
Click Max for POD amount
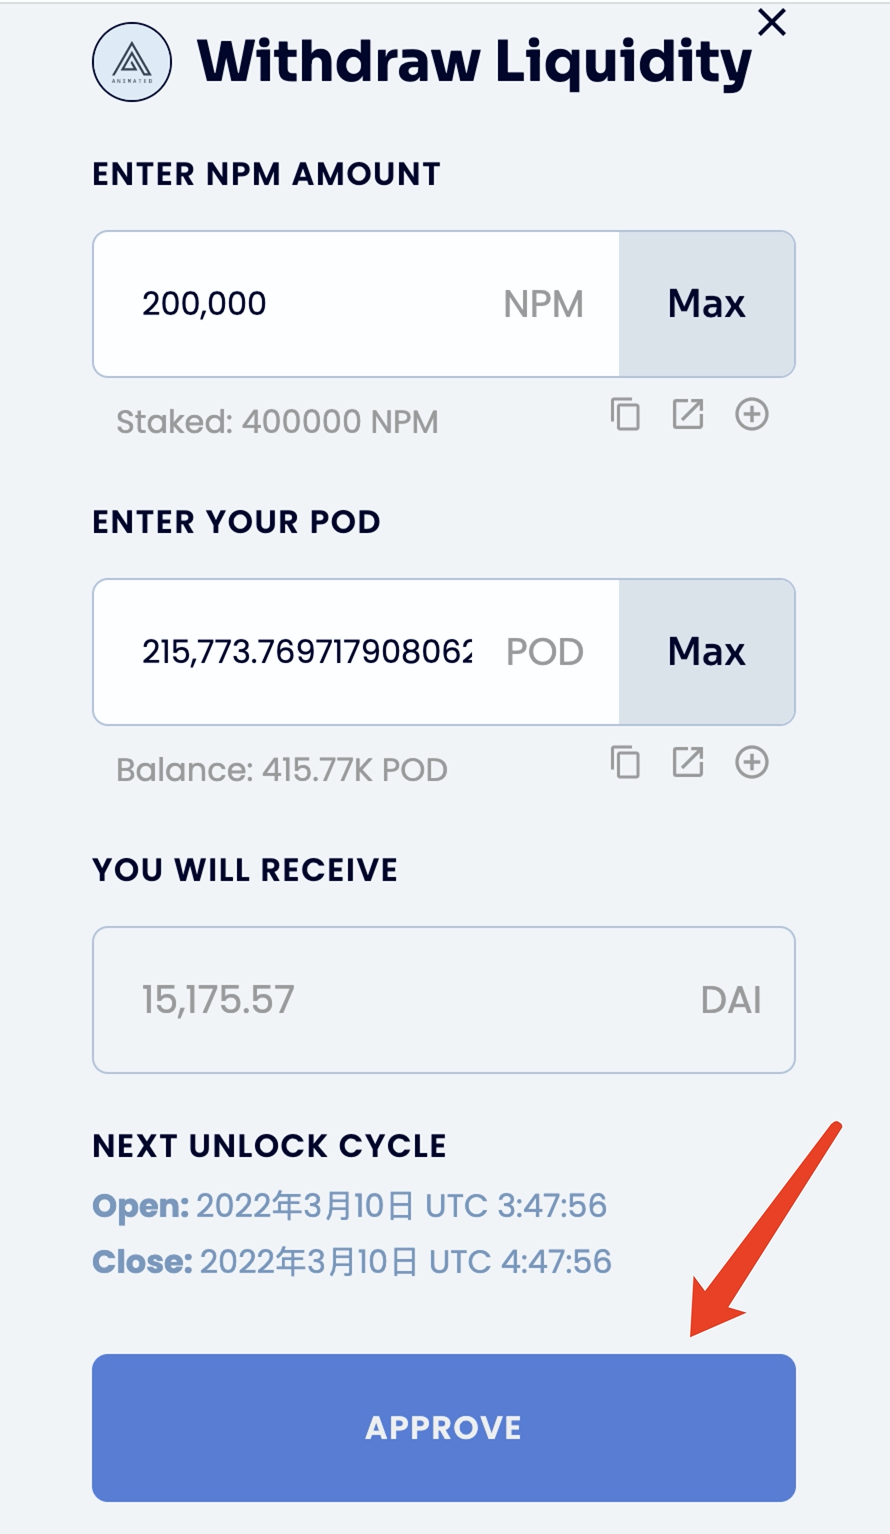[x=706, y=652]
